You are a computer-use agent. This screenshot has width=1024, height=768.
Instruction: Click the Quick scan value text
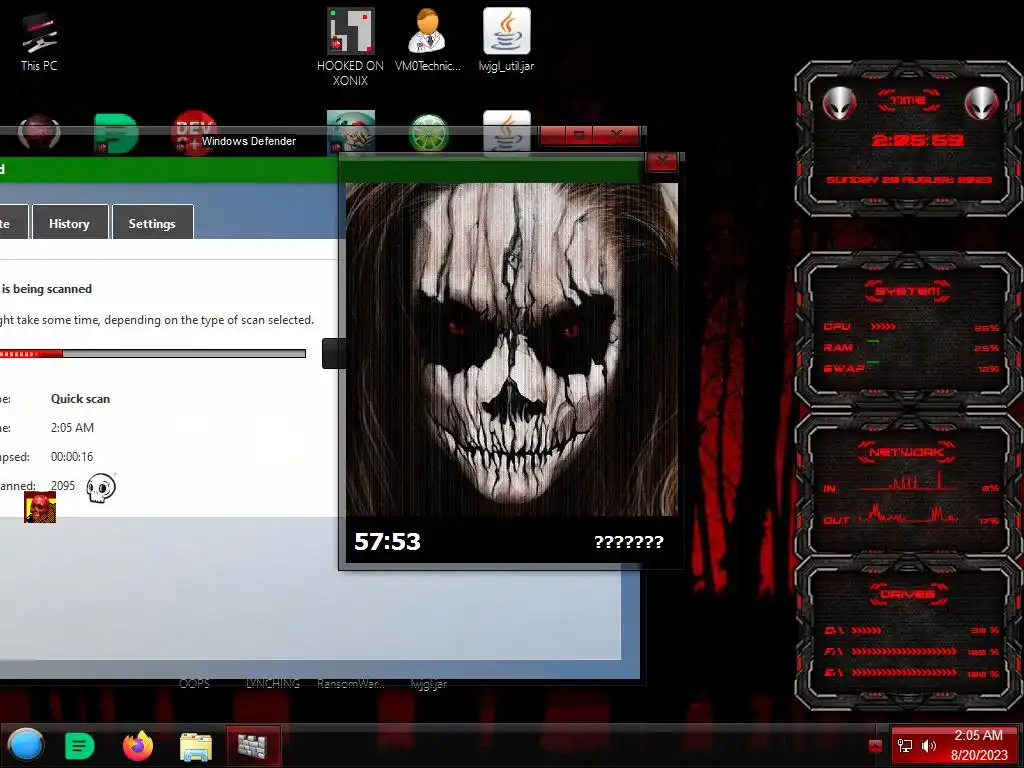click(x=80, y=398)
